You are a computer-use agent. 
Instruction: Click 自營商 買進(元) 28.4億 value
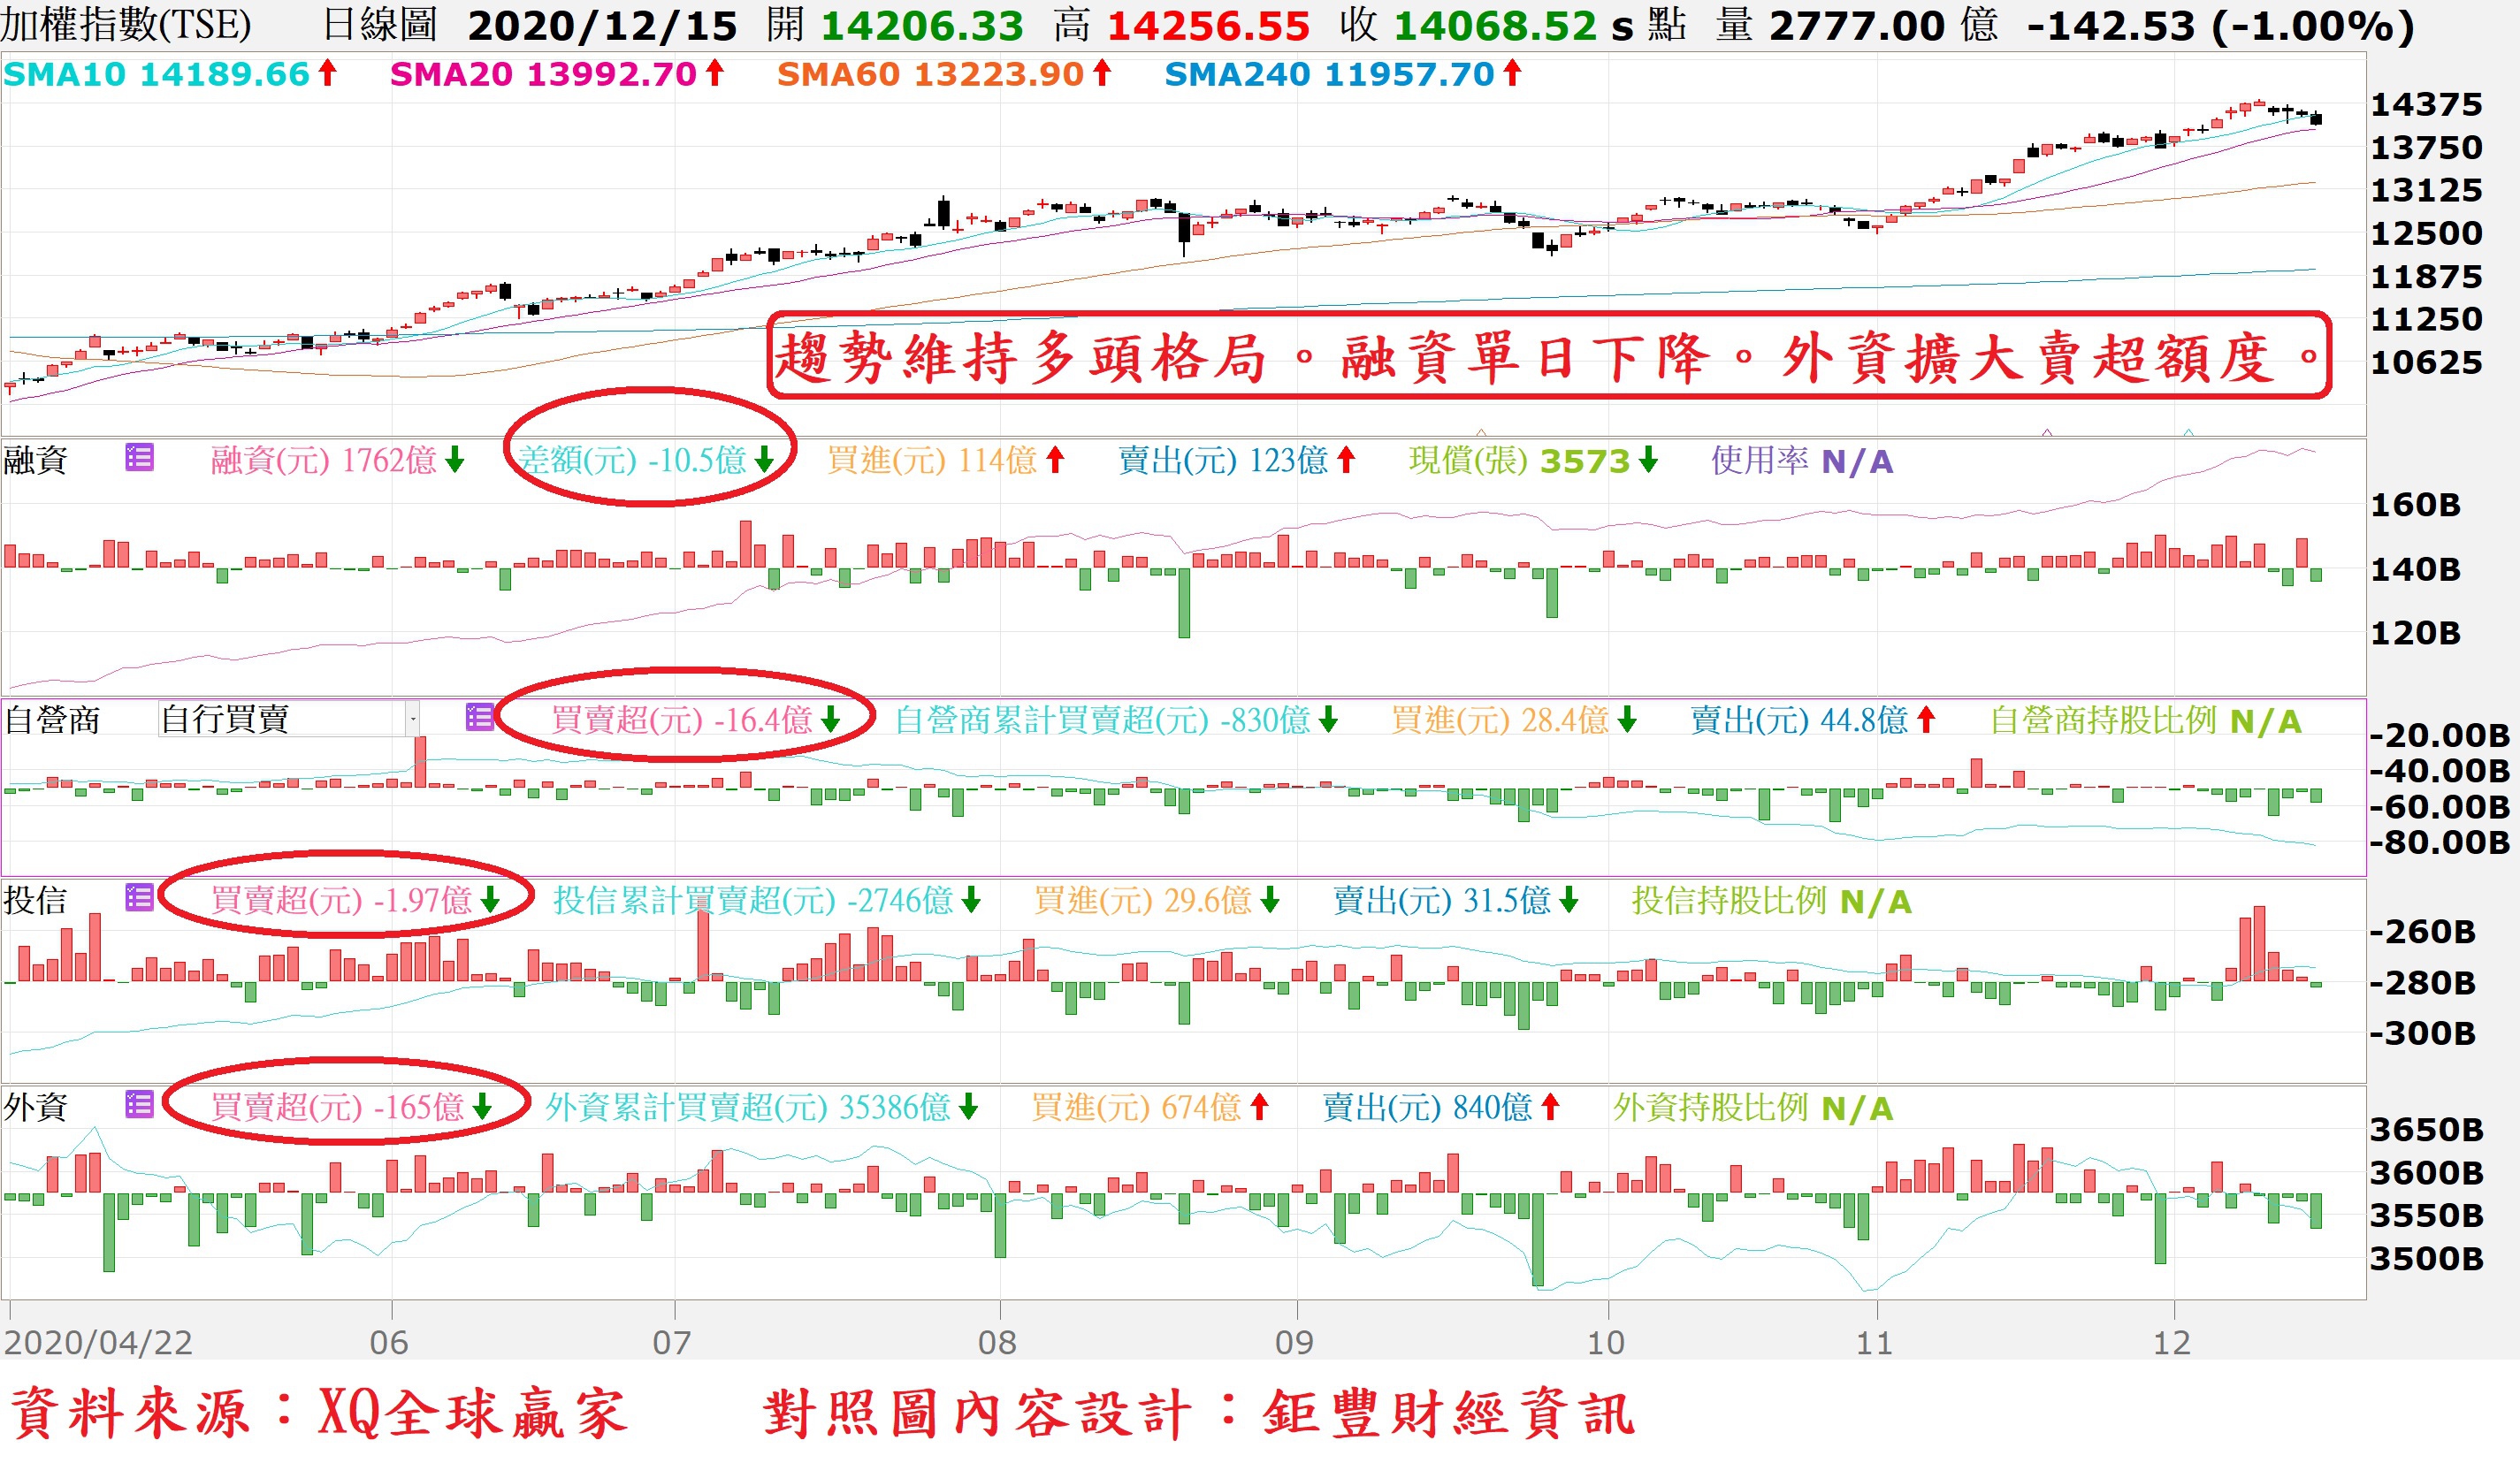point(1500,719)
